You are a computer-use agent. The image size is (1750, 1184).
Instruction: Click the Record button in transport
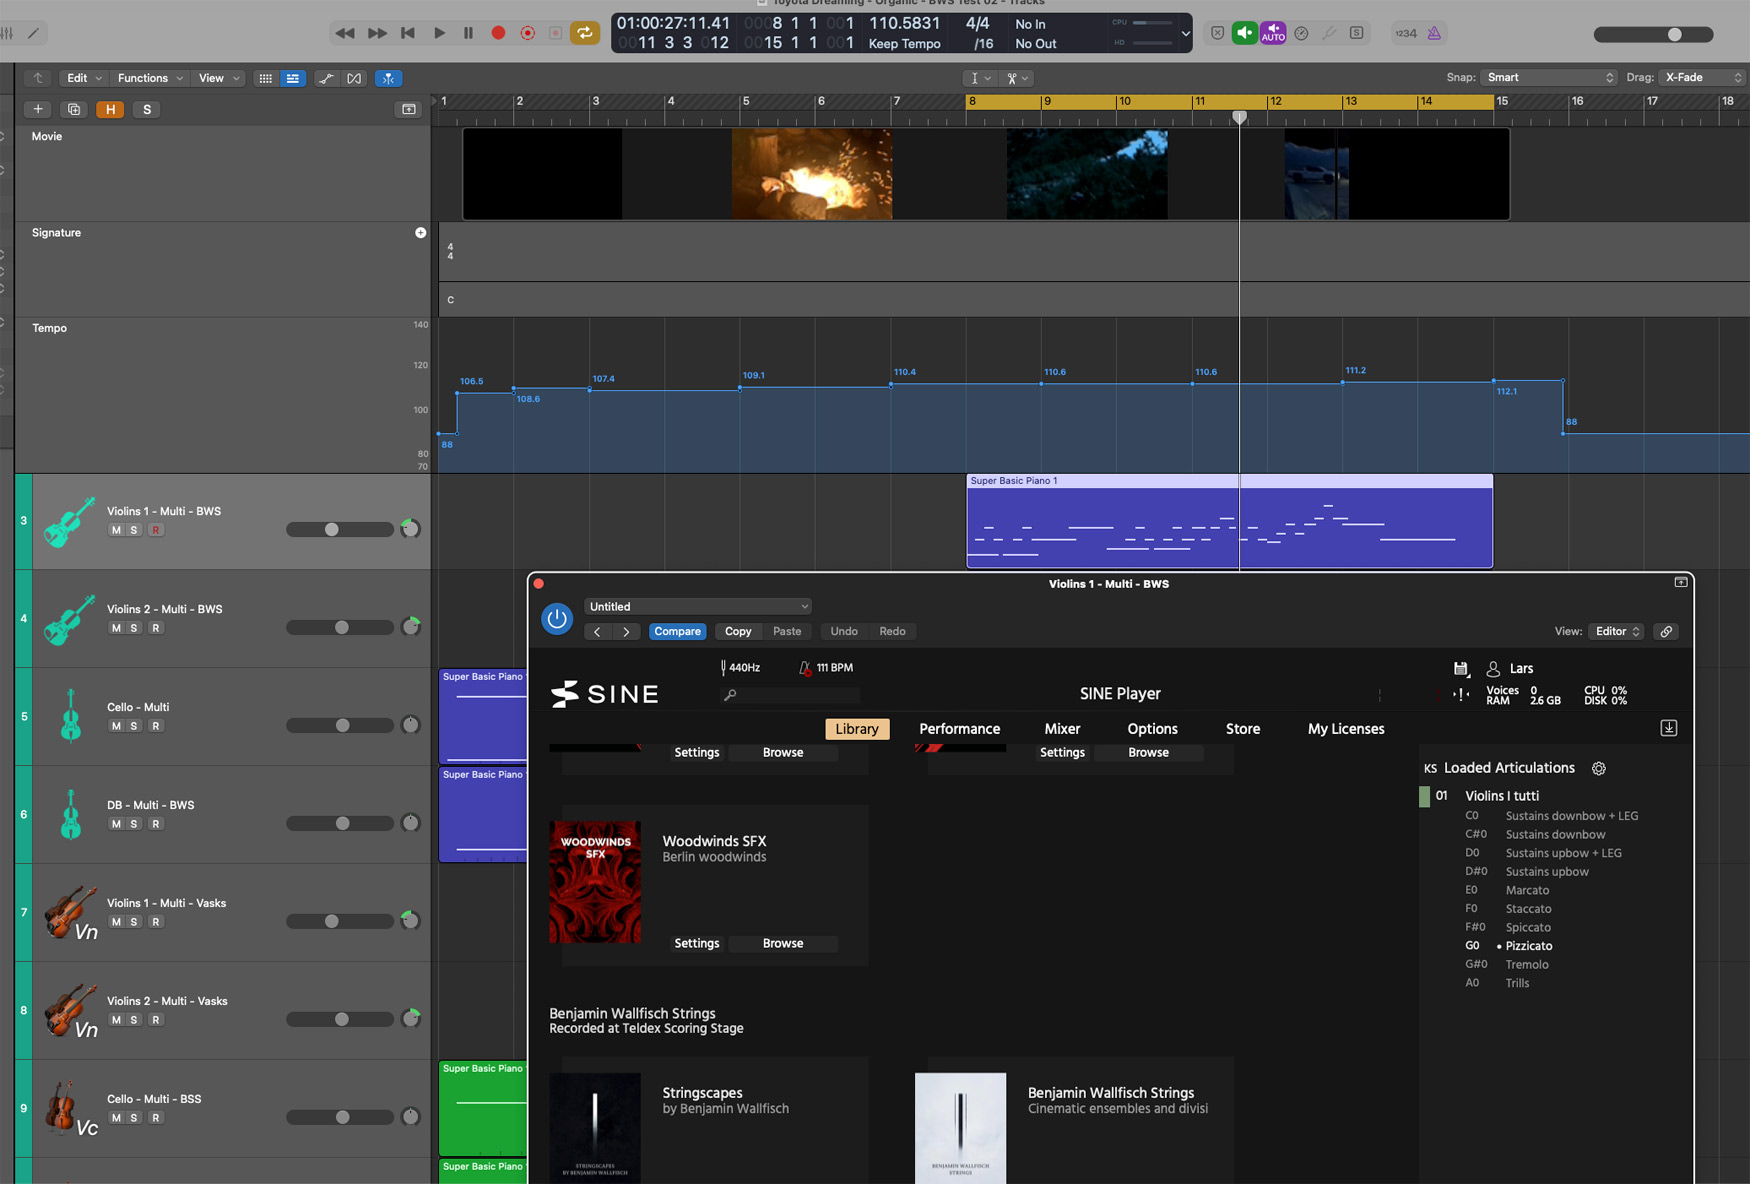coord(498,33)
